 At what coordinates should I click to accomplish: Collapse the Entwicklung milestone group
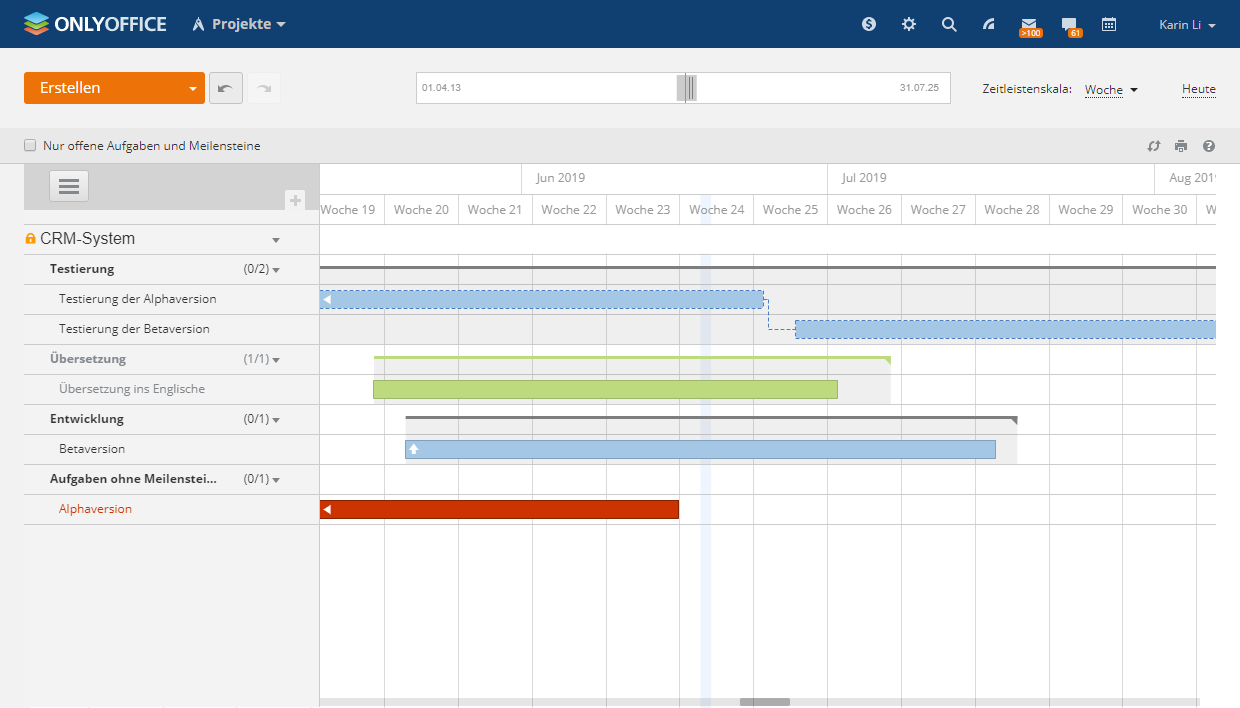(x=276, y=420)
